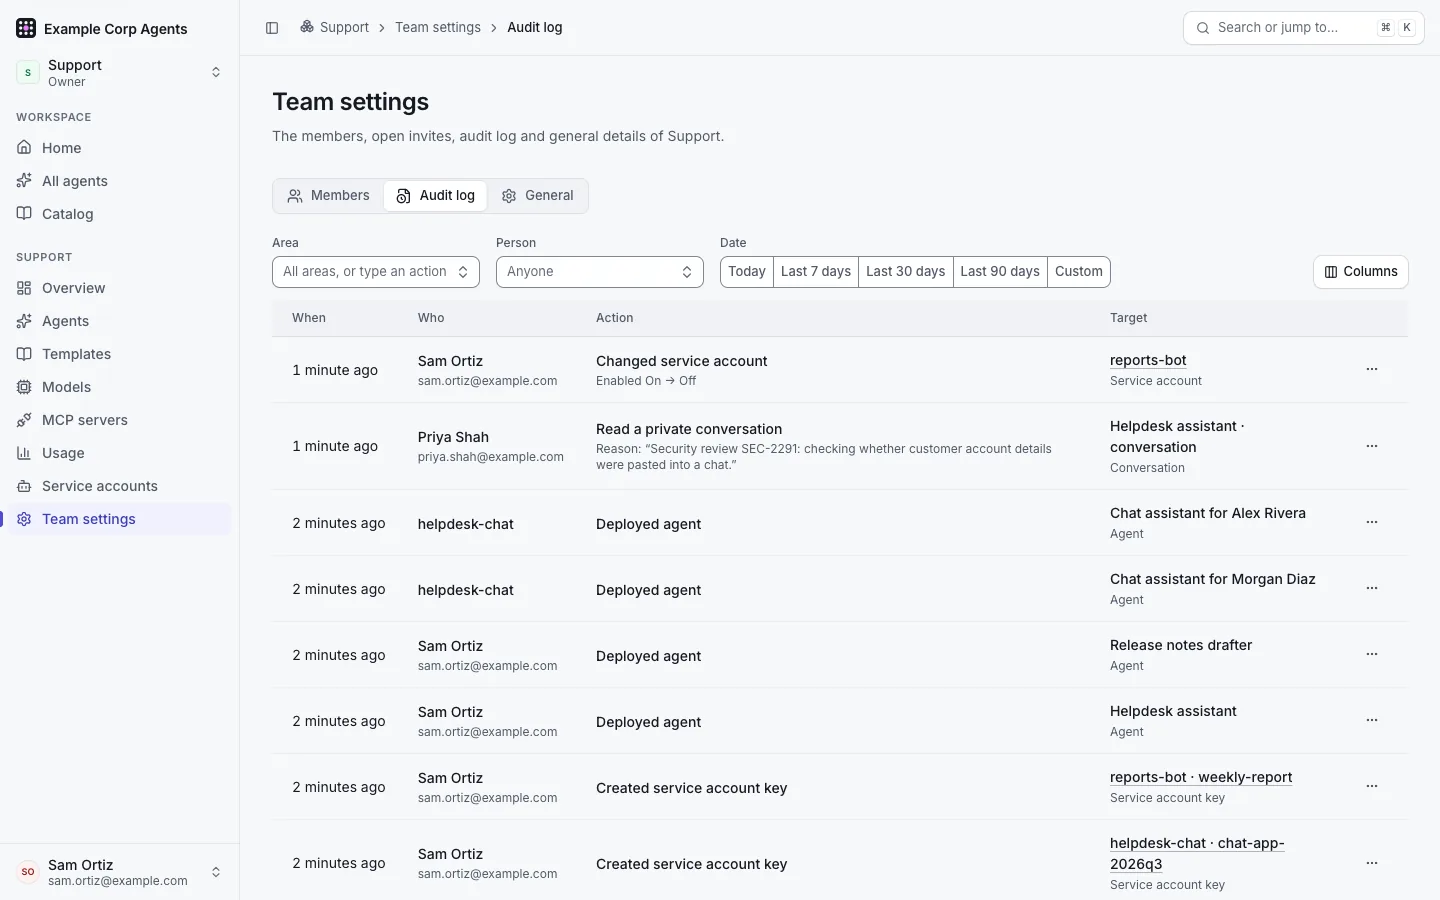Click the All agents sparkle icon
The image size is (1440, 900).
(x=24, y=181)
